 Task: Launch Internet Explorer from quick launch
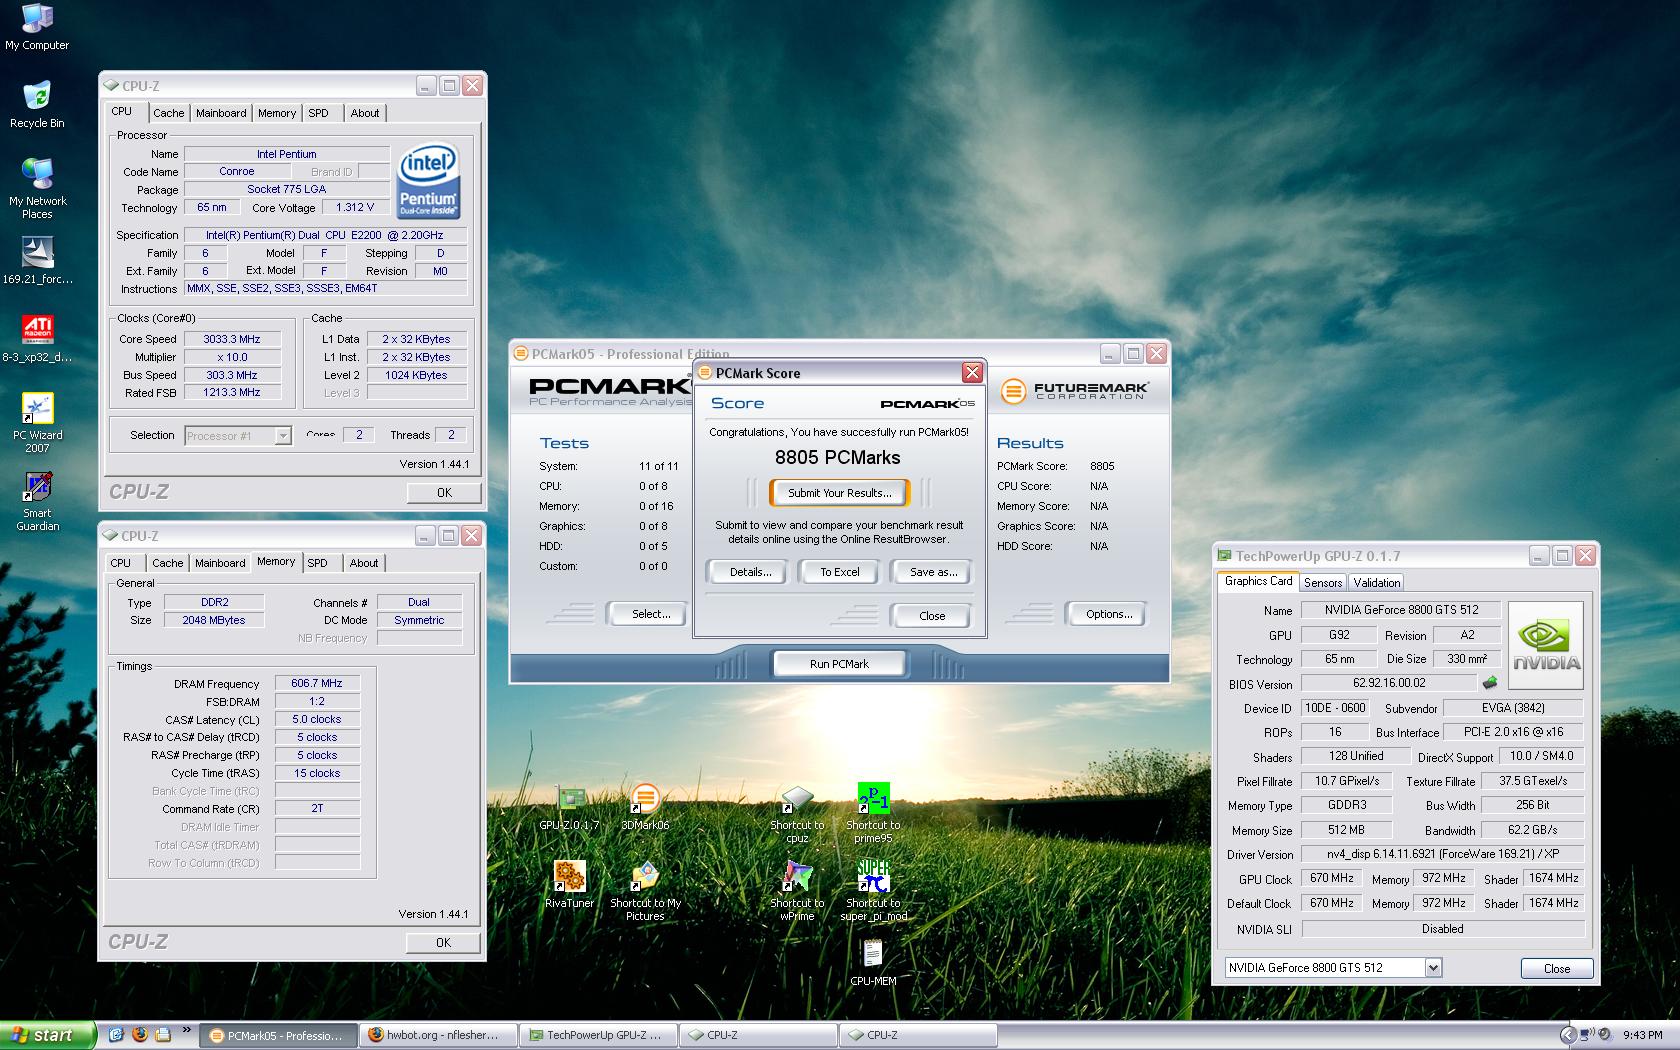[116, 1035]
